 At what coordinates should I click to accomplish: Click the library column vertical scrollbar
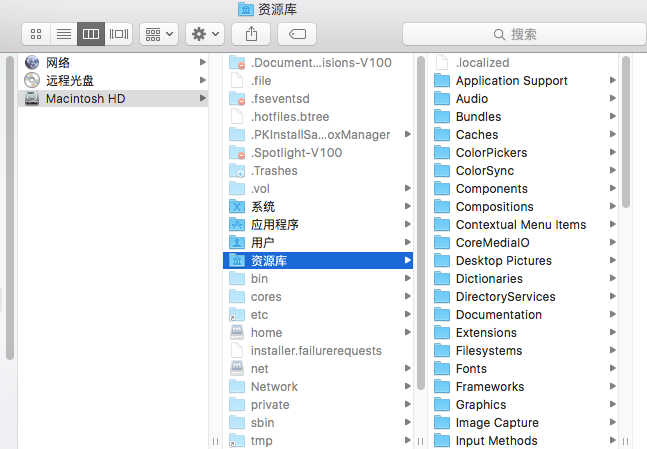[x=626, y=132]
